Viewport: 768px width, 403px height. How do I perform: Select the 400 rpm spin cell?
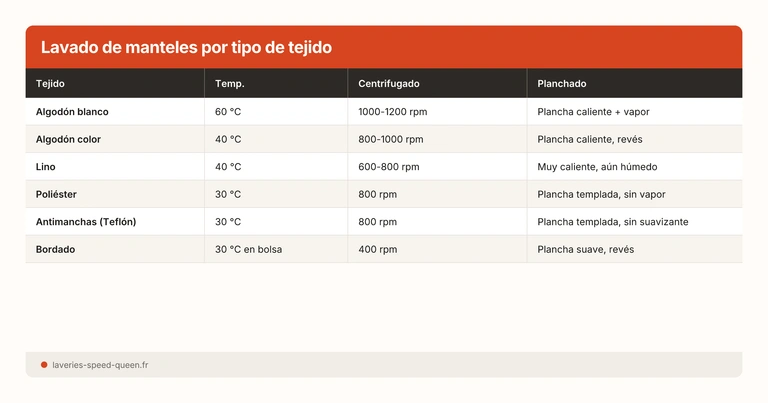[x=377, y=249]
